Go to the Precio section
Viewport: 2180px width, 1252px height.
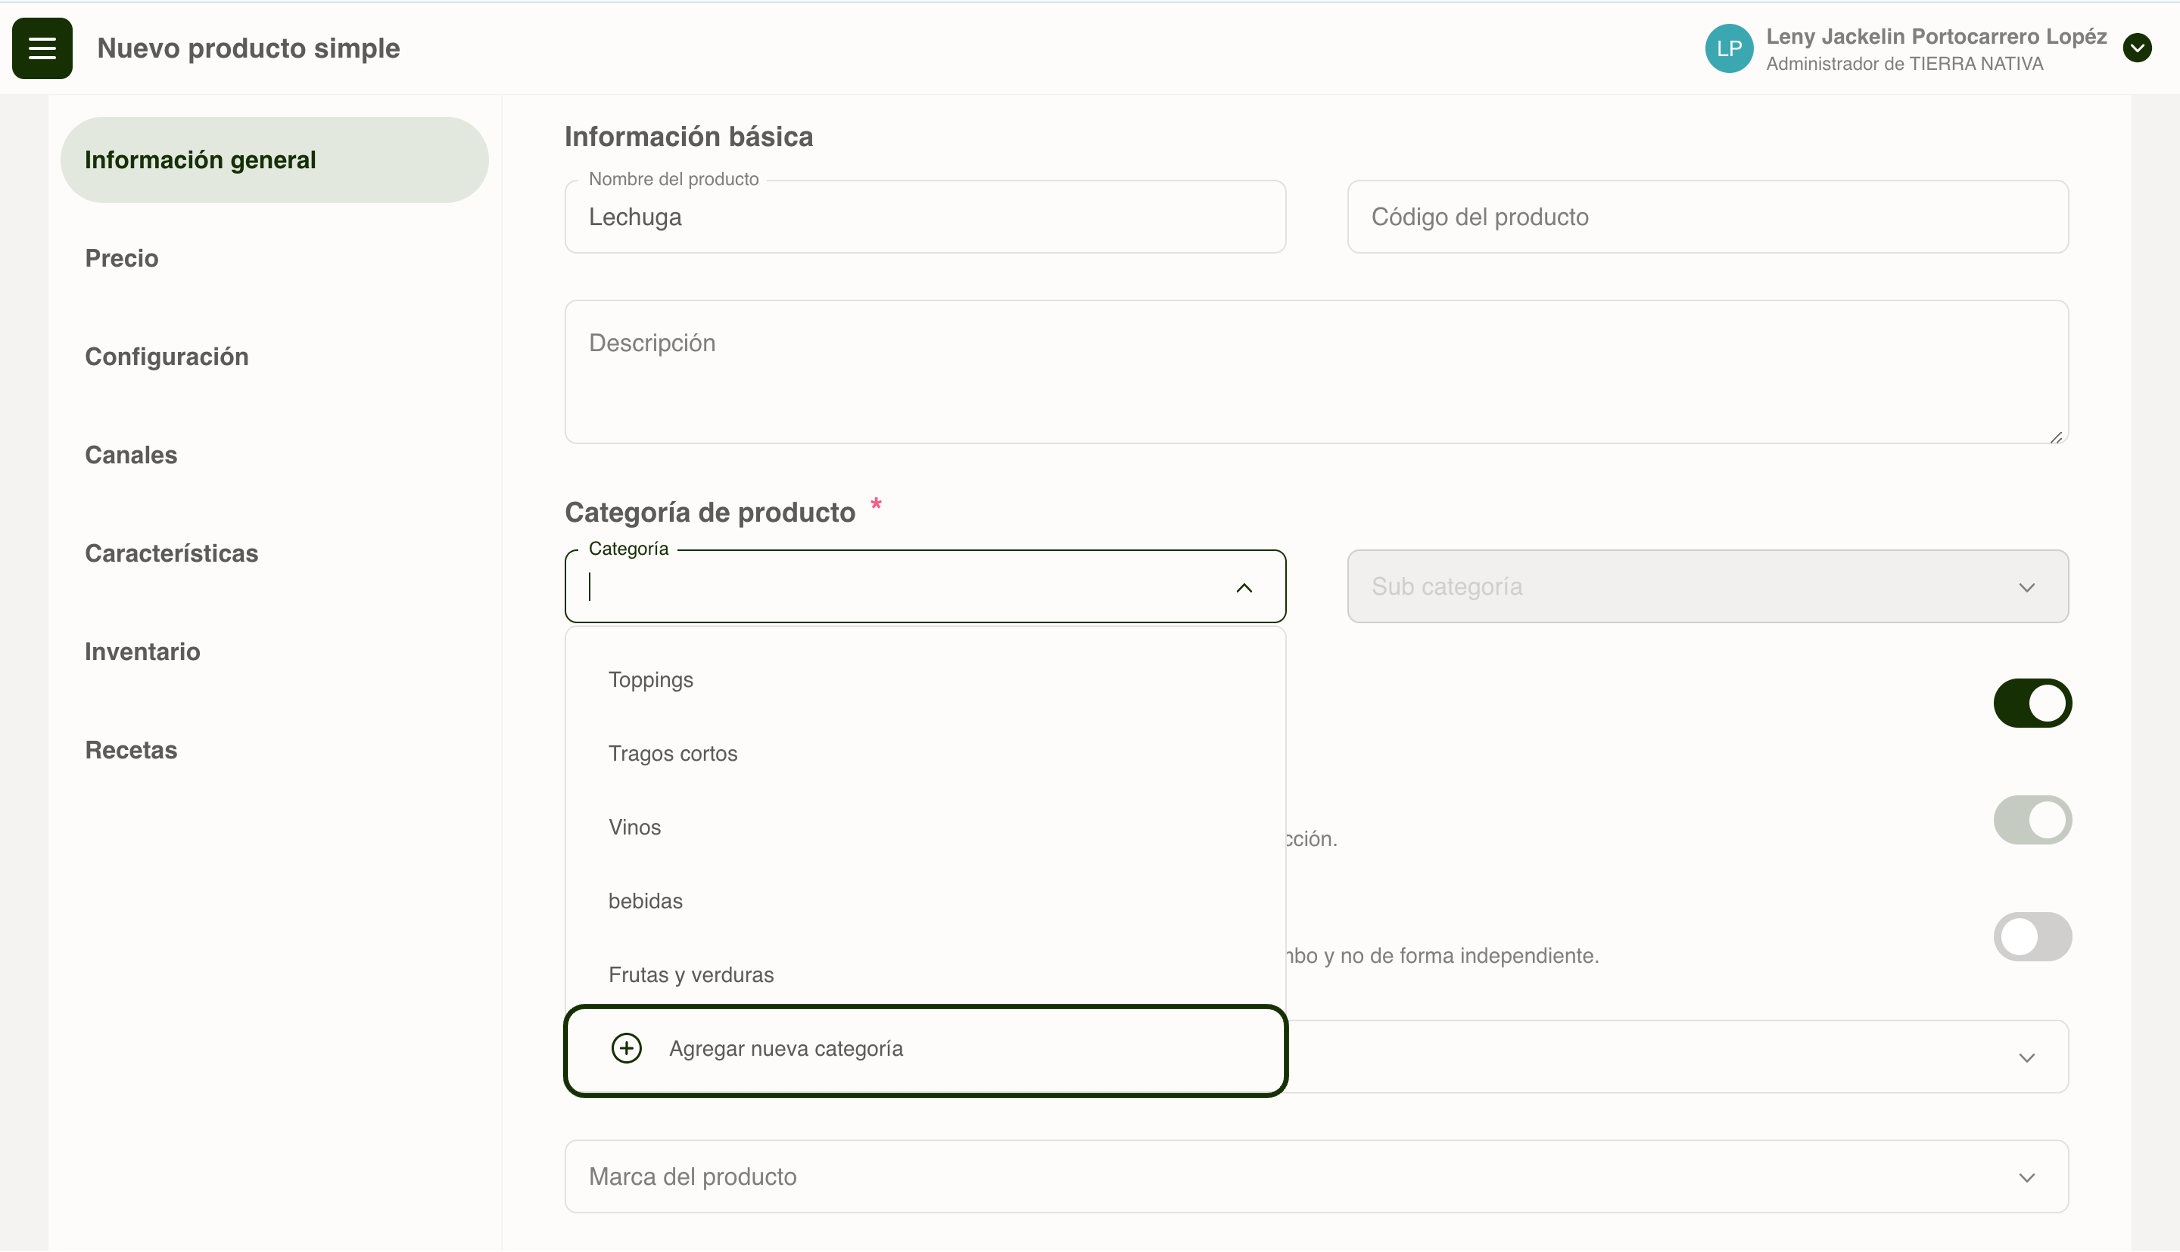122,258
